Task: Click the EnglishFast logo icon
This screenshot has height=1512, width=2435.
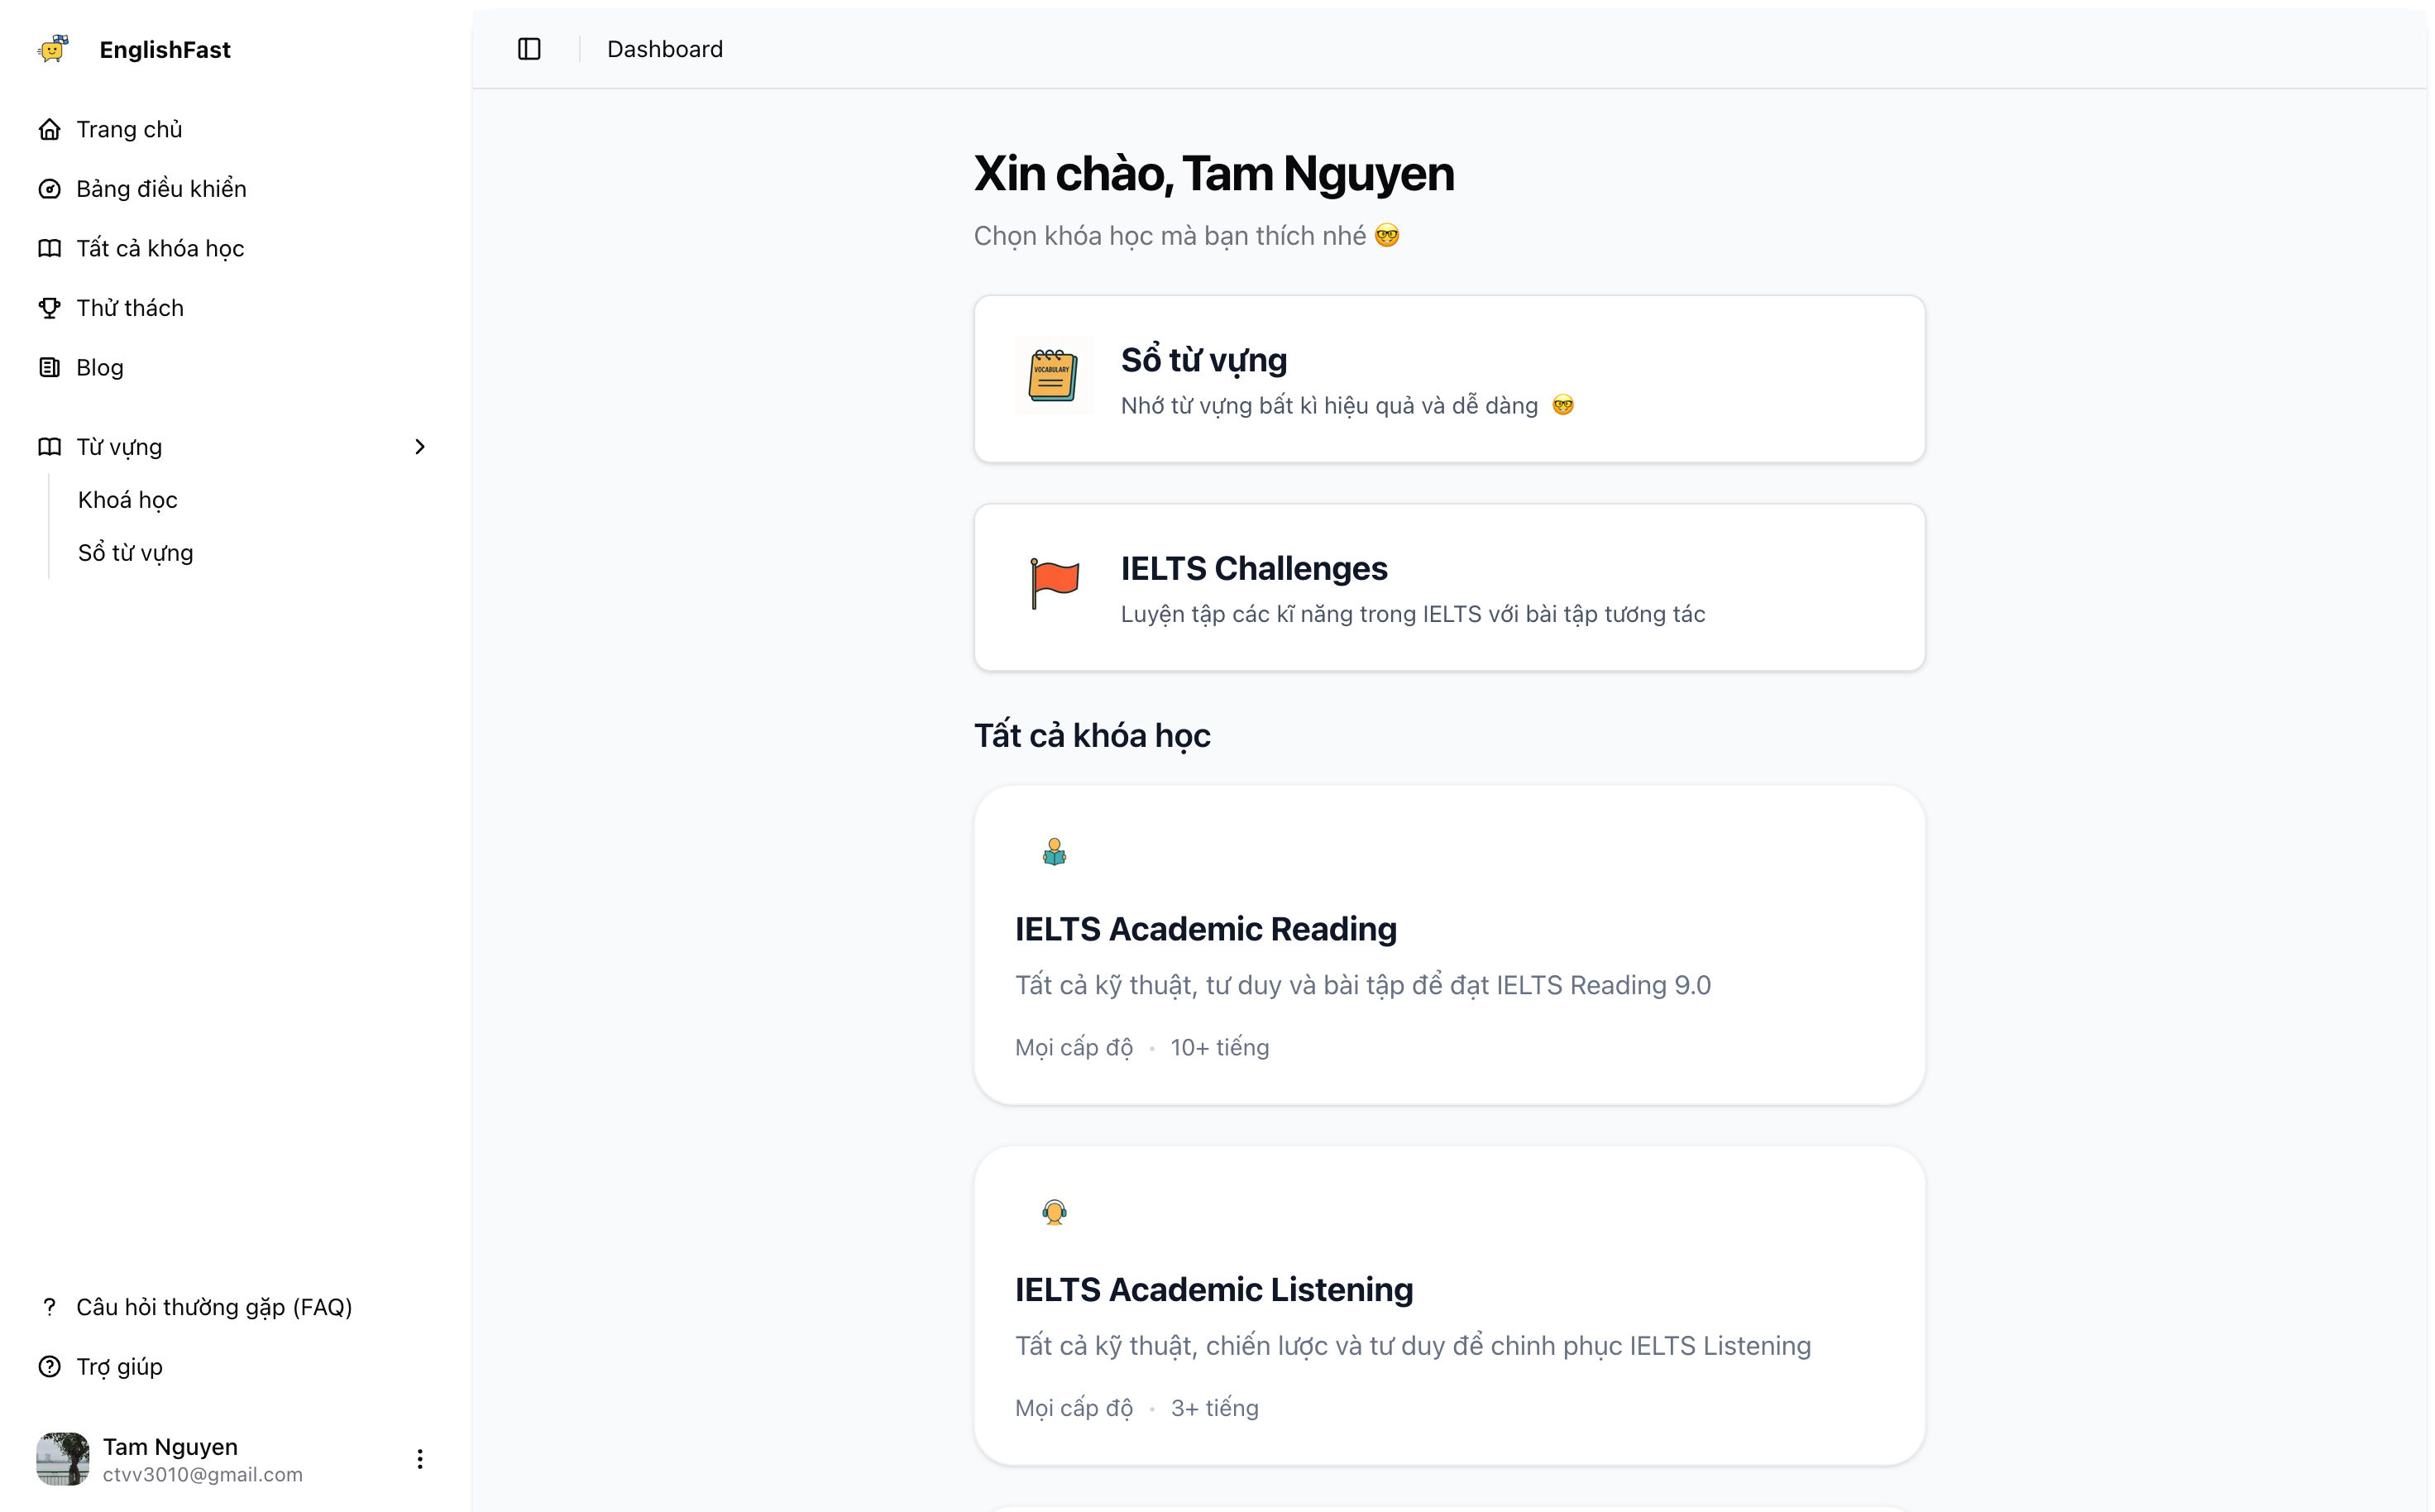Action: click(53, 49)
